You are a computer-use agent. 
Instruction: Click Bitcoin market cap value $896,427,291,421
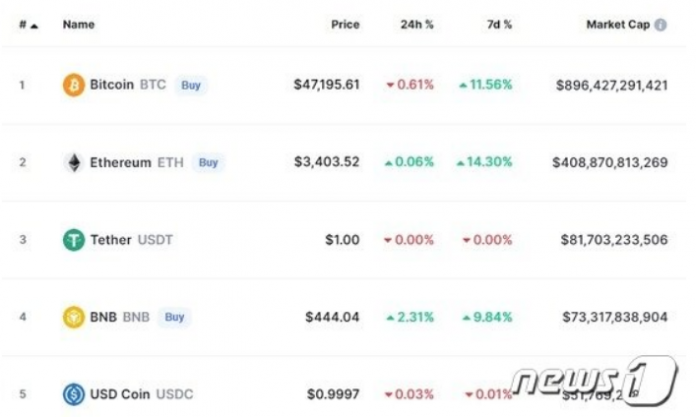pyautogui.click(x=612, y=85)
